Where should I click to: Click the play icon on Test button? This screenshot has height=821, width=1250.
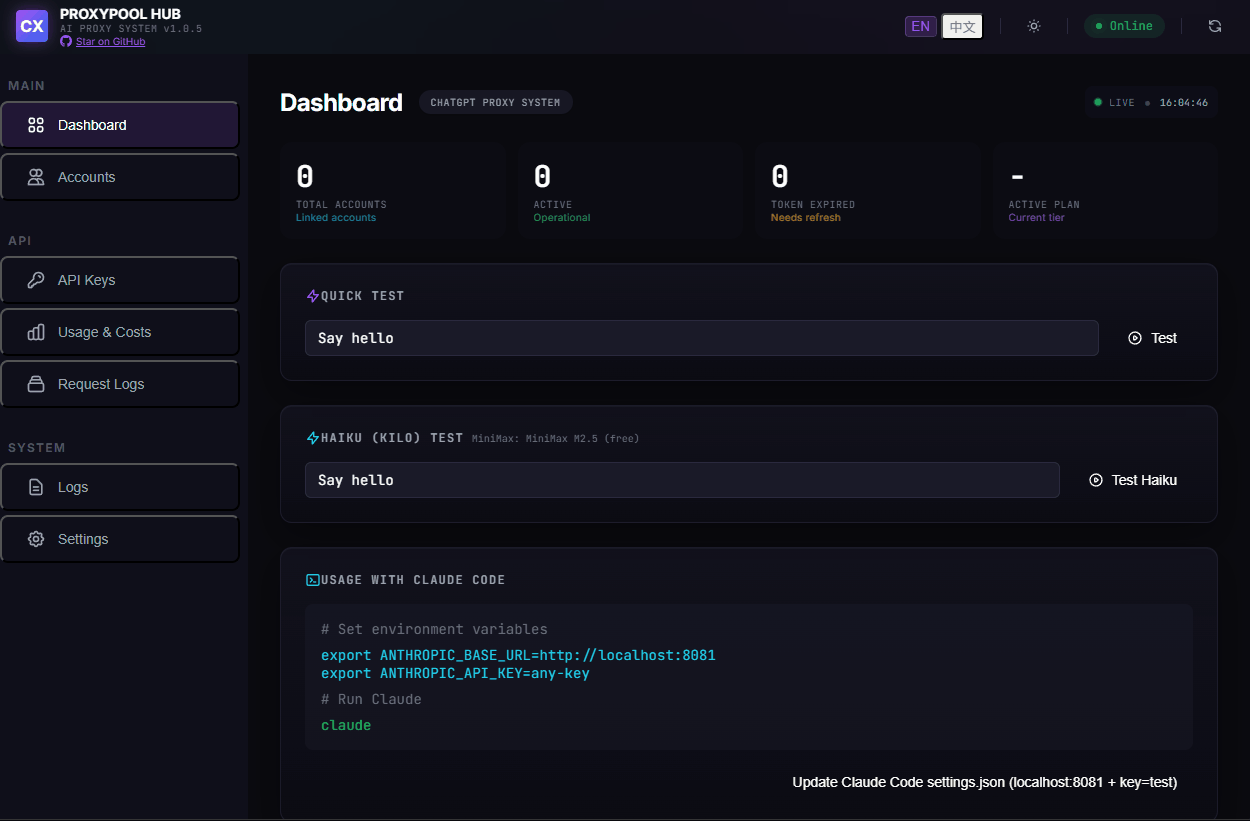(1135, 338)
